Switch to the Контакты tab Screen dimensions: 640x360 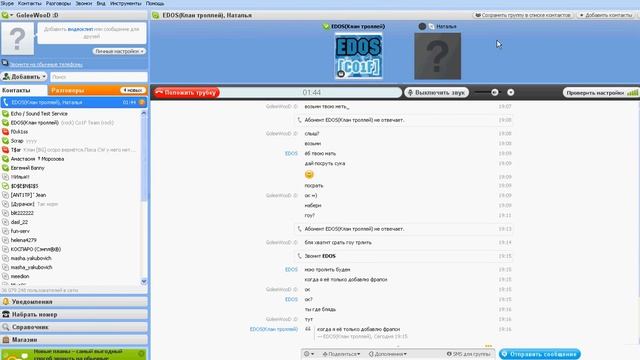tap(24, 90)
